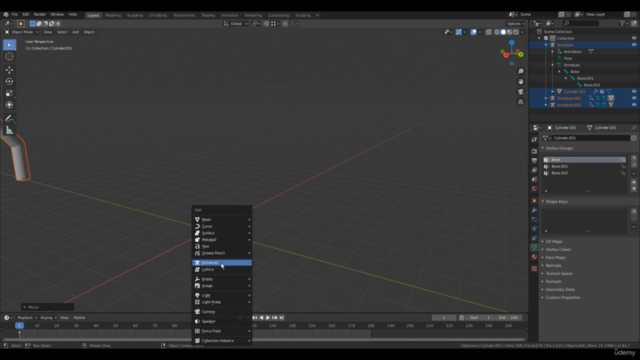Choose Armature in the Add menu
Screen dimensions: 640x360
(222, 263)
